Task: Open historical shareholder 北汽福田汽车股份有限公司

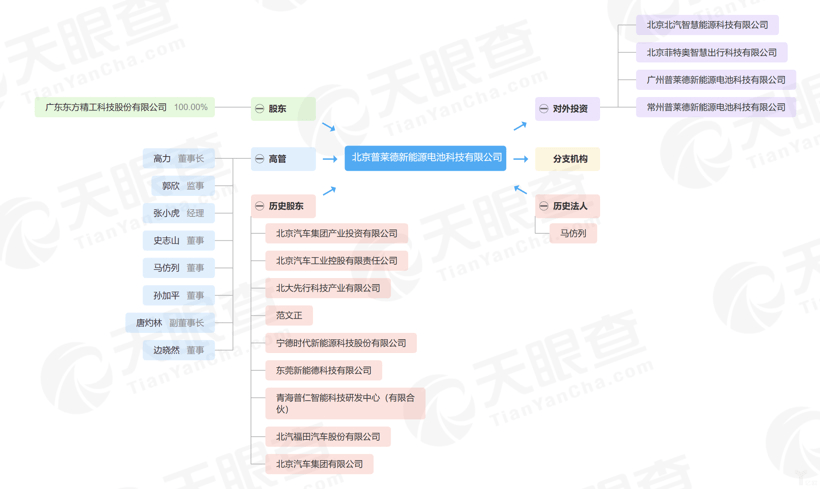Action: (x=328, y=437)
